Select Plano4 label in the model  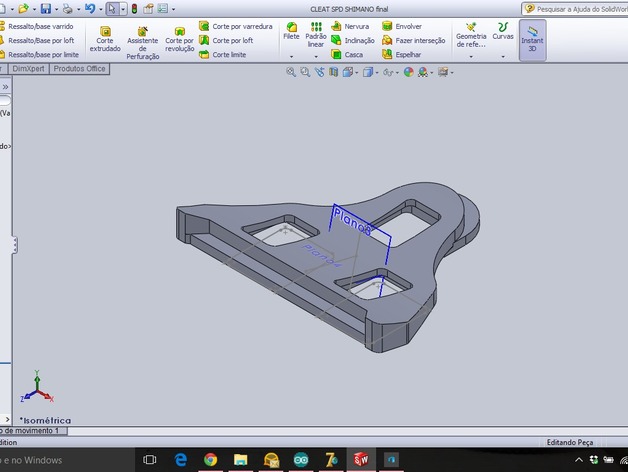[x=322, y=255]
